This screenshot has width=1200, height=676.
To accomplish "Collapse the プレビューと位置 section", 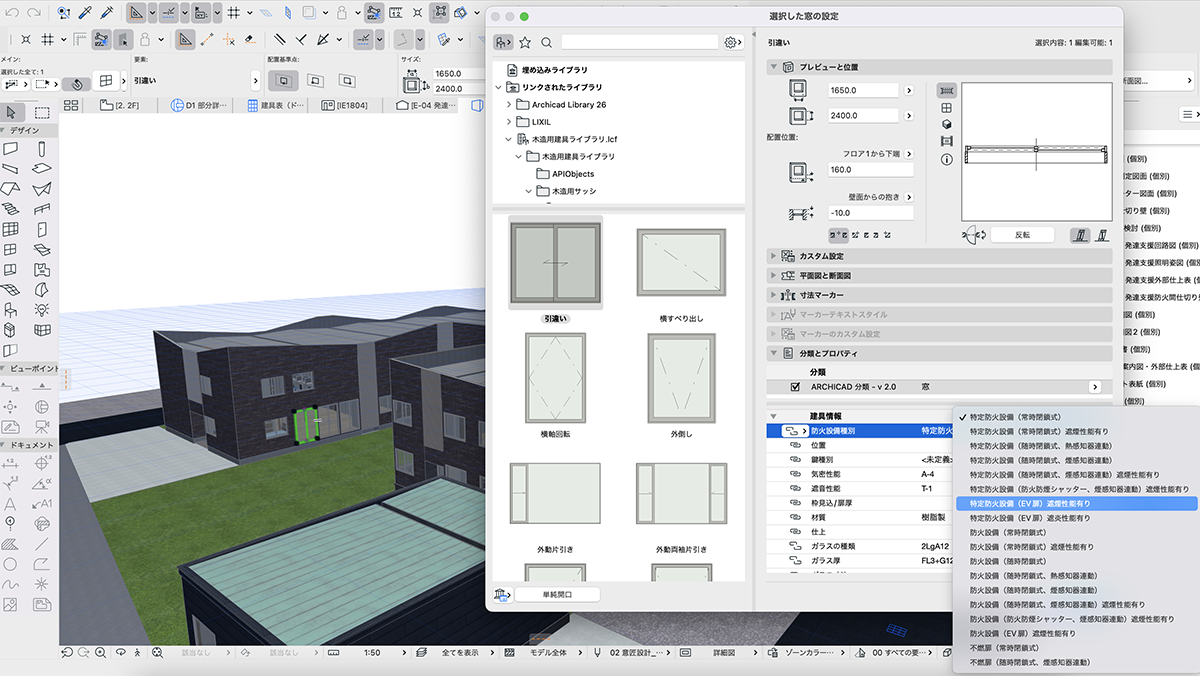I will coord(773,67).
